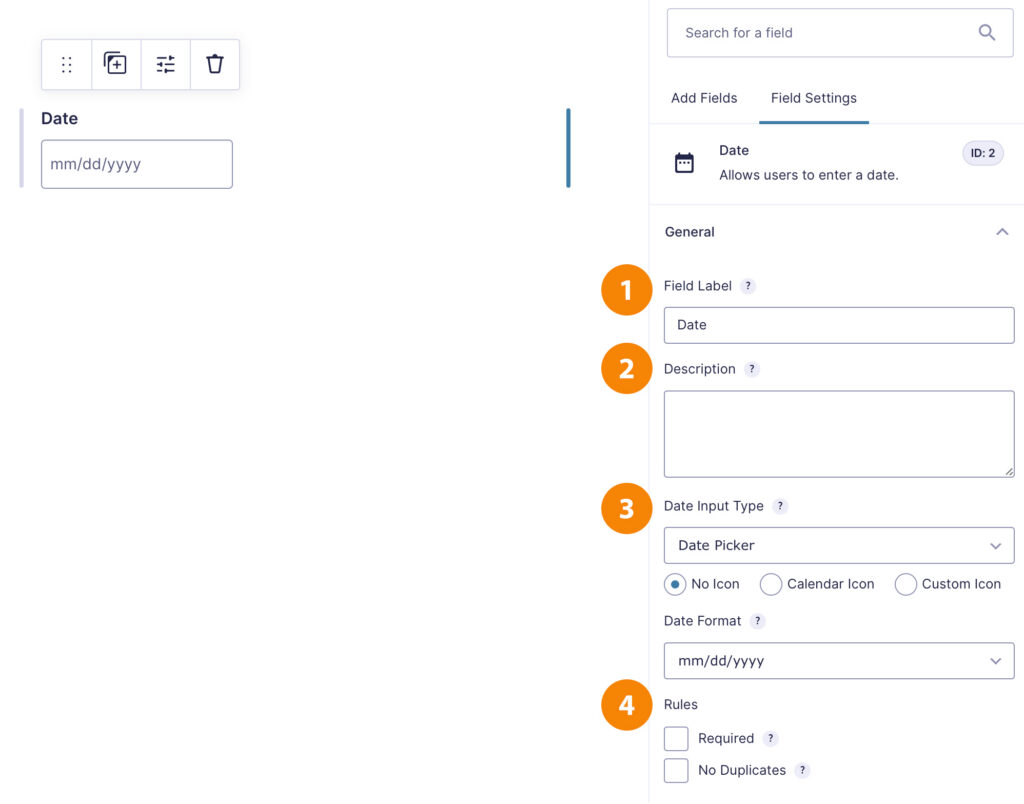Delete the Date field with the trash icon
The image size is (1024, 804).
[215, 64]
